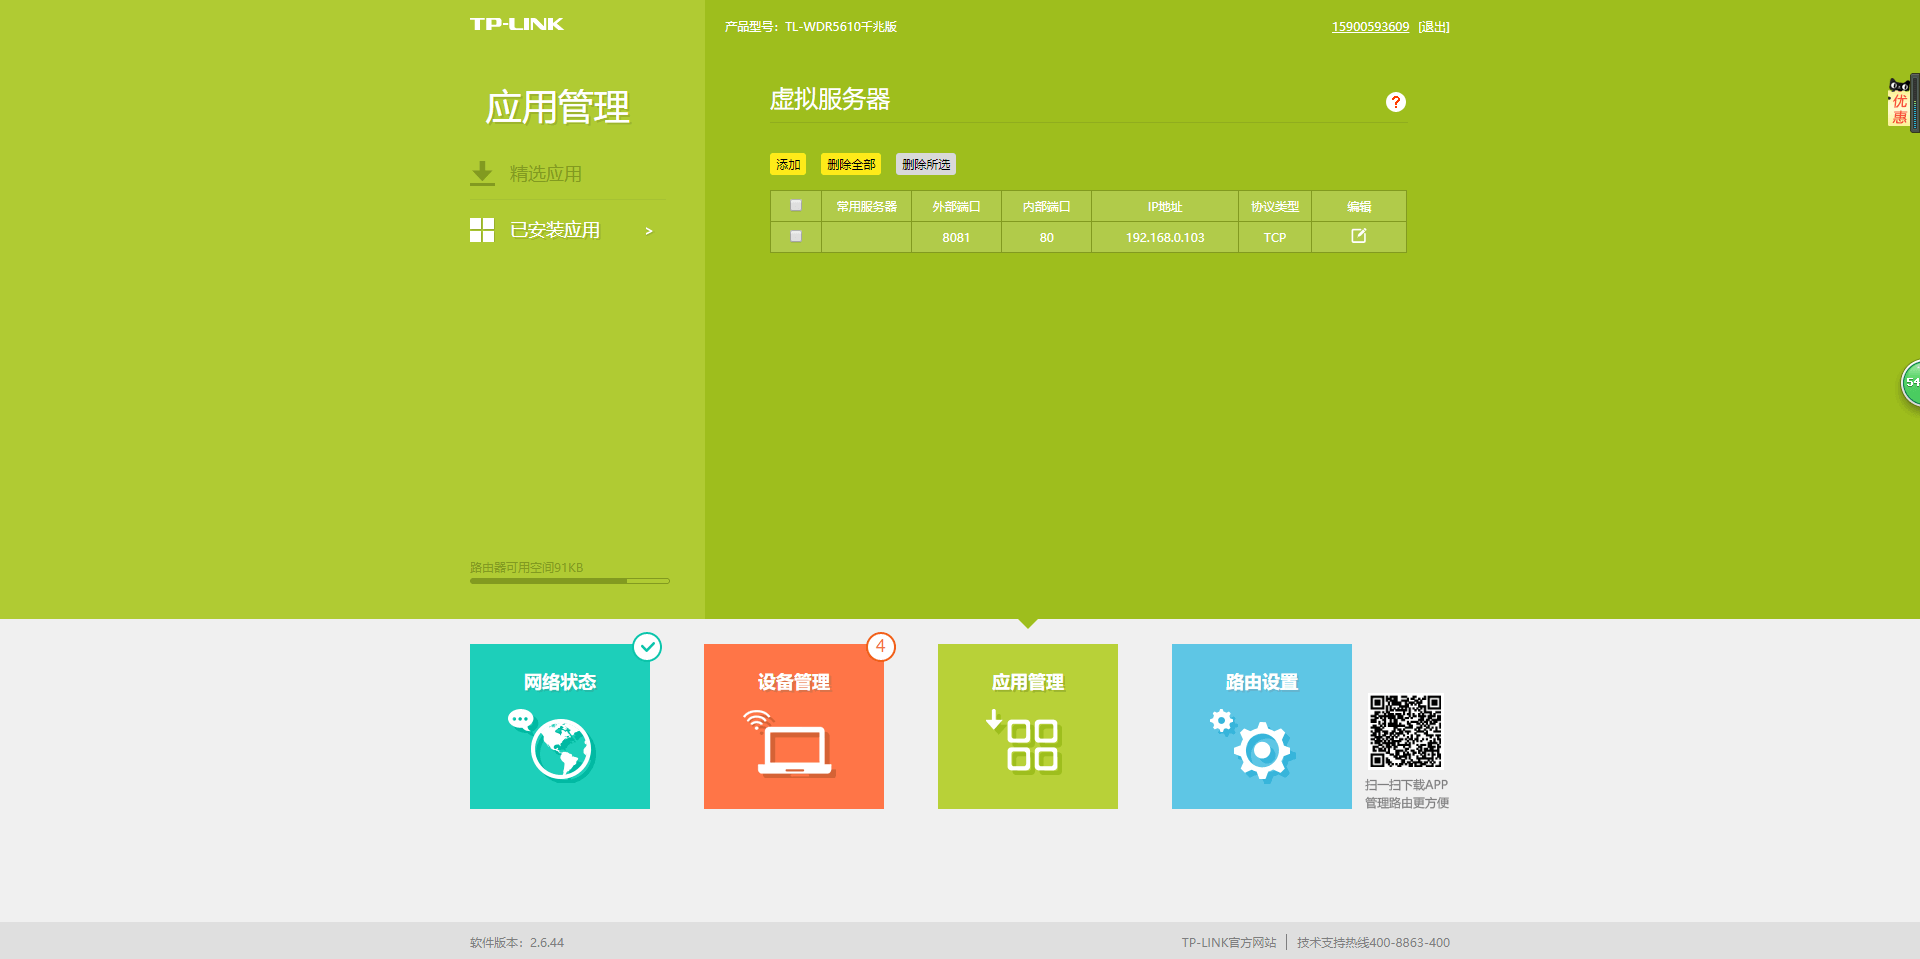Click the 删除所选 button

[926, 164]
